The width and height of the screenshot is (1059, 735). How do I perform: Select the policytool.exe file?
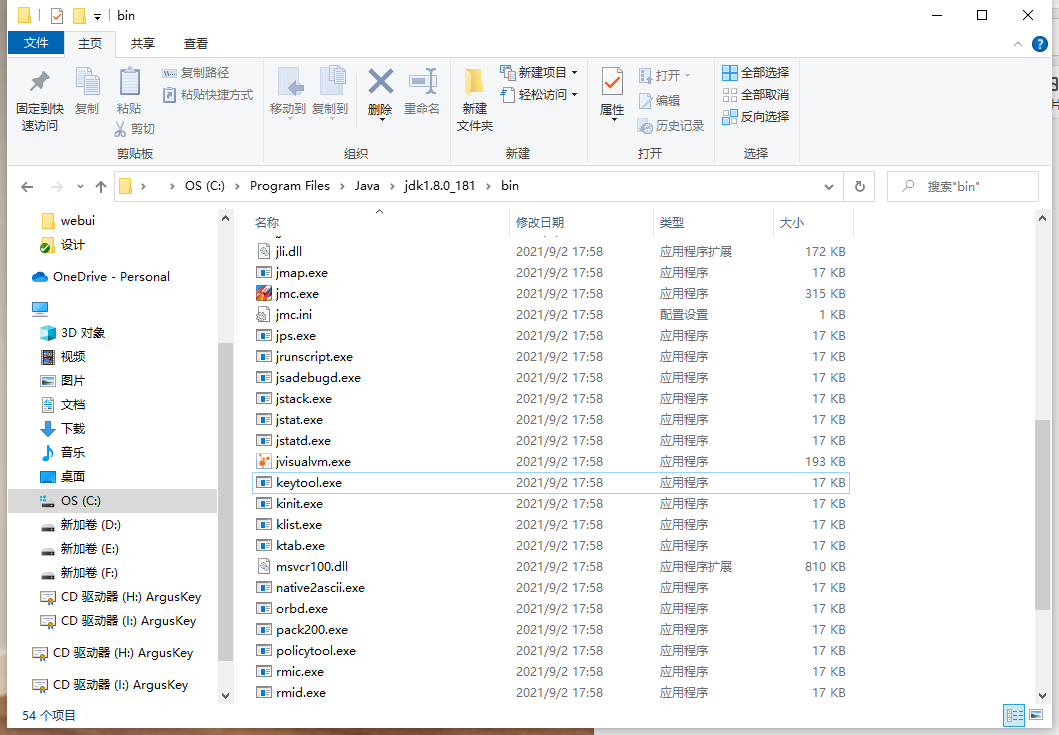tap(550, 651)
